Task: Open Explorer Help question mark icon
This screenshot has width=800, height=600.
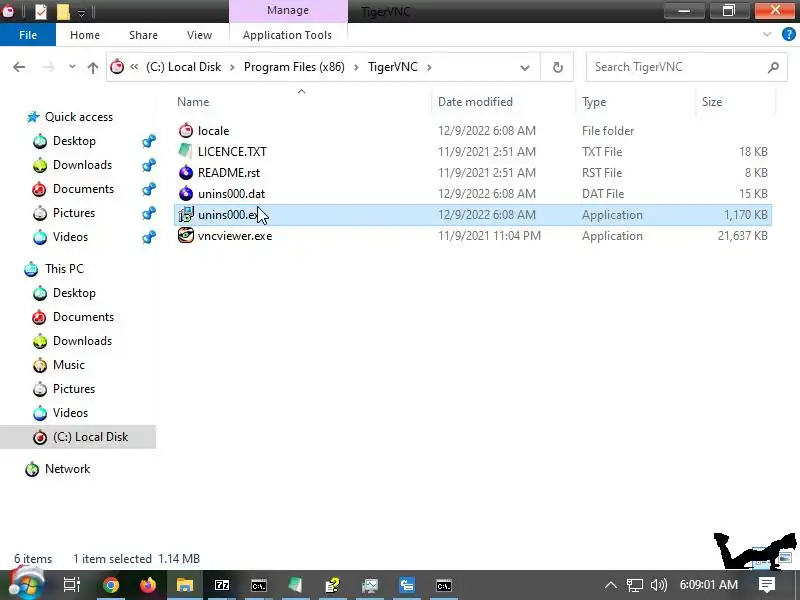Action: pos(789,35)
